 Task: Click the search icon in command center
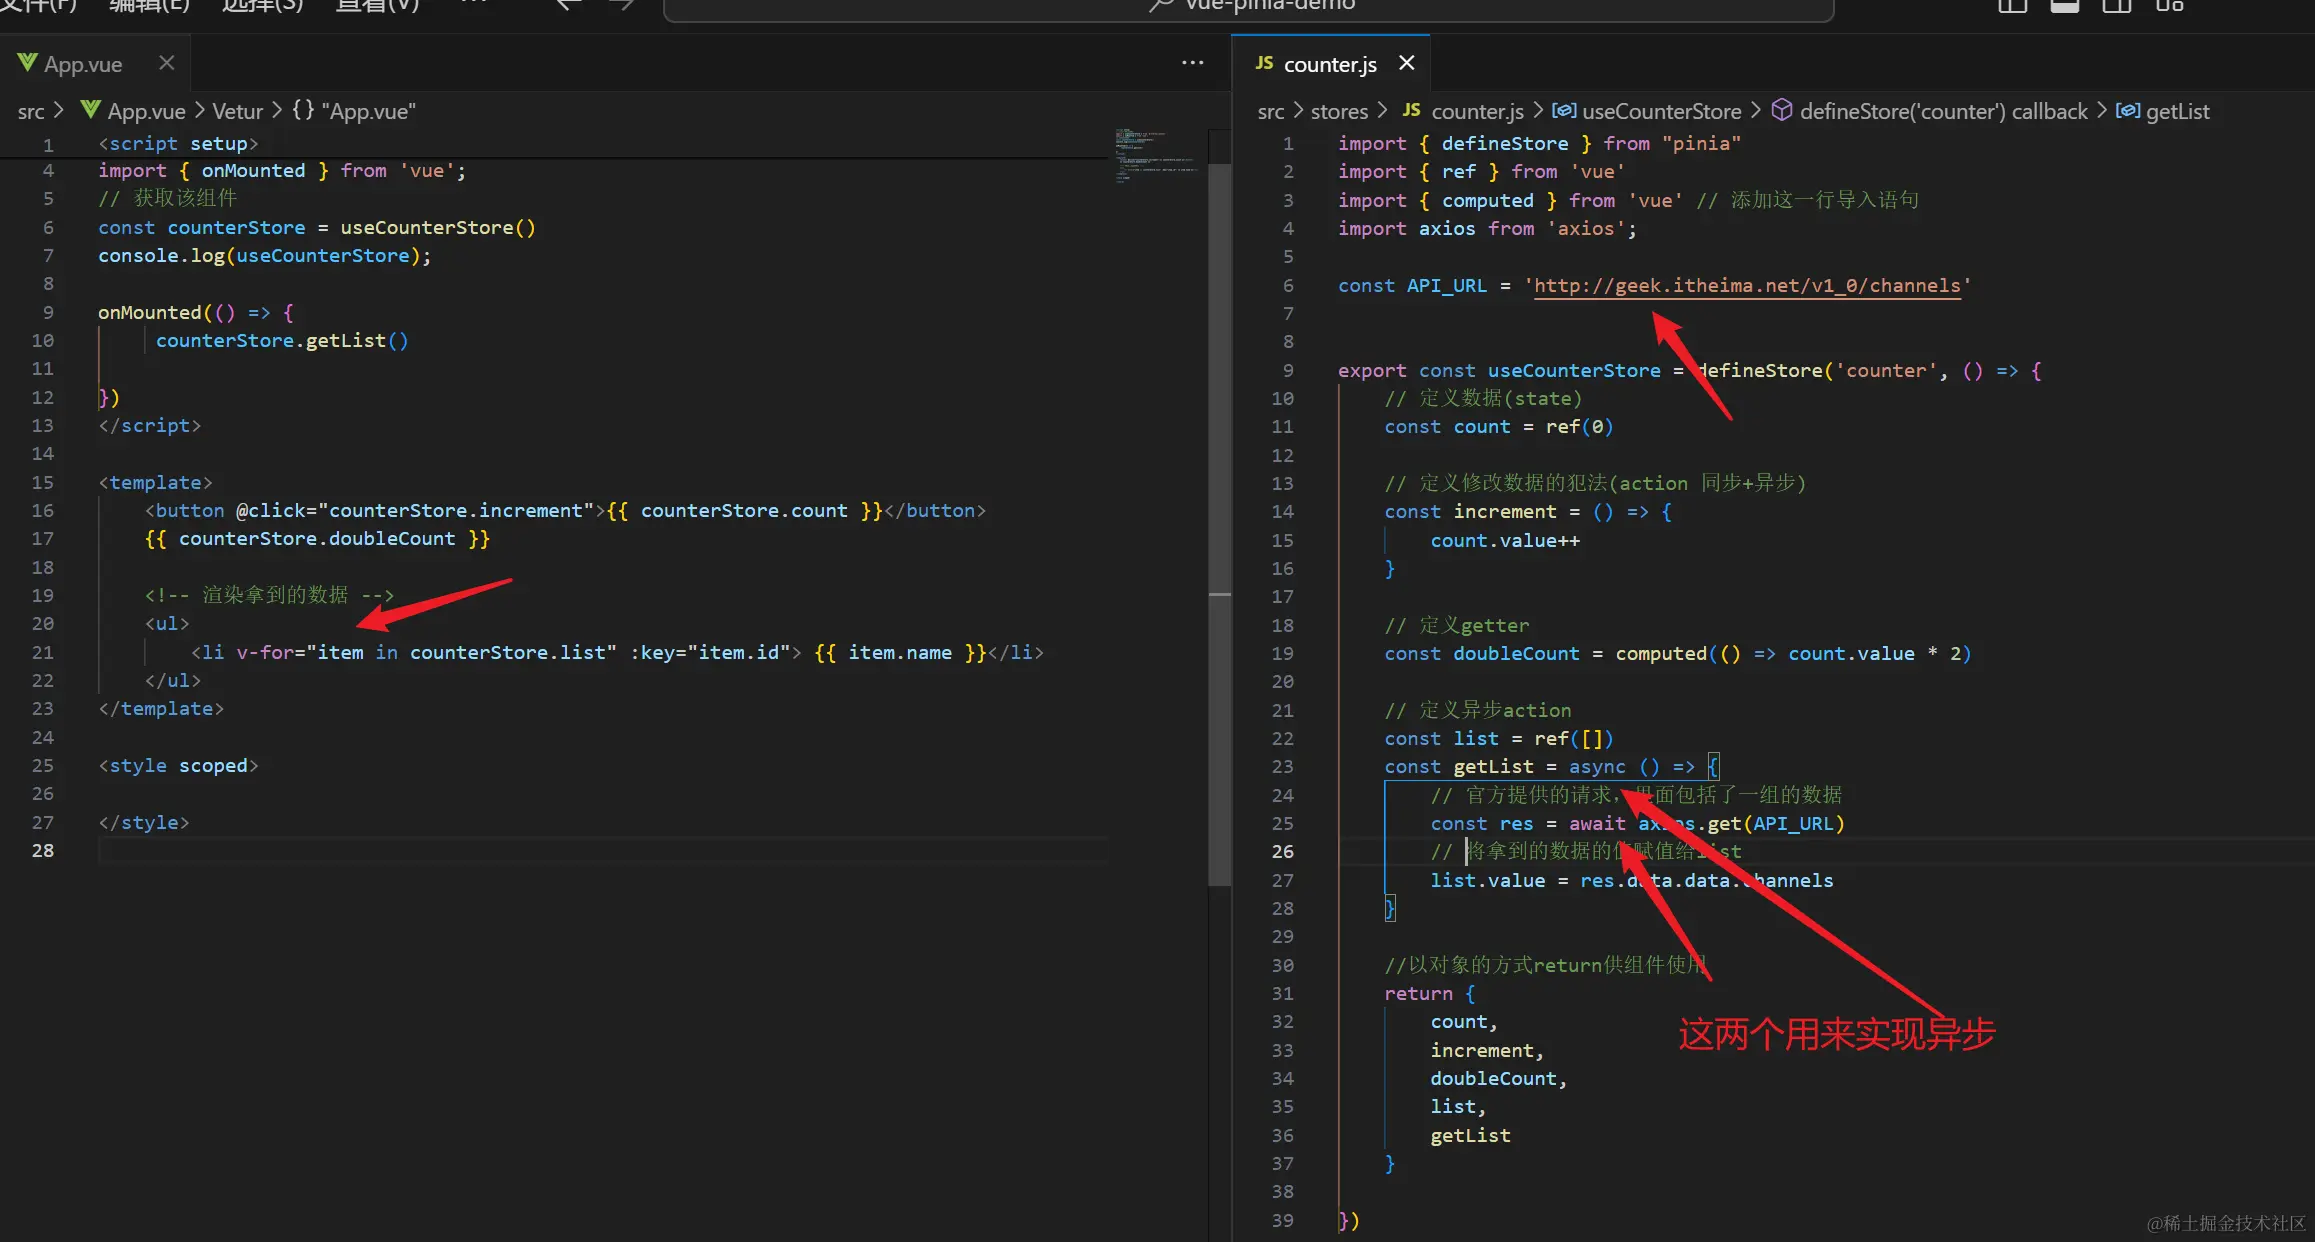point(1160,5)
